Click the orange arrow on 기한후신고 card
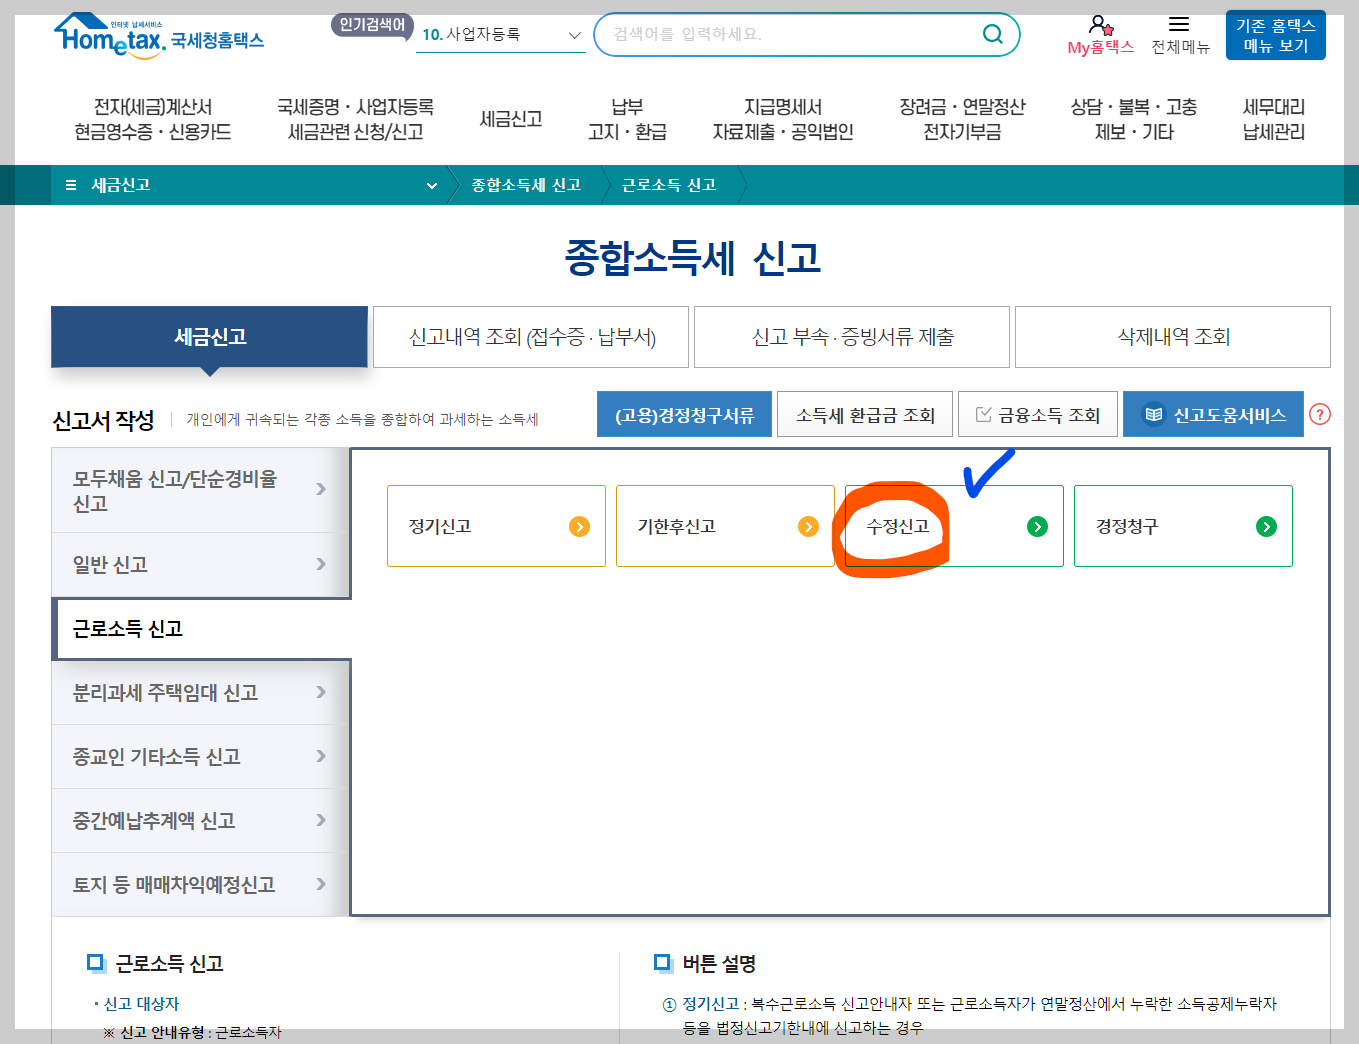The image size is (1359, 1044). 808,526
